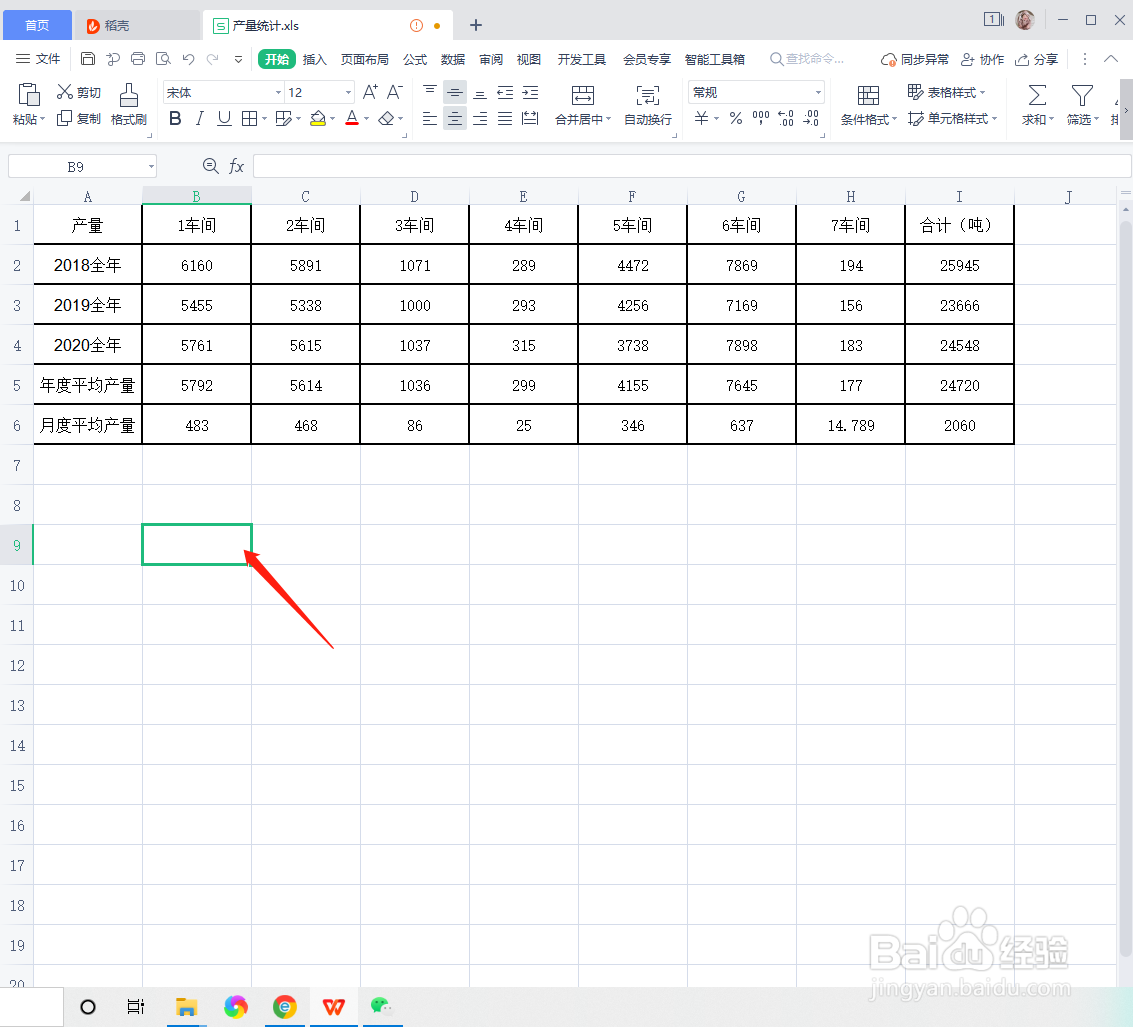This screenshot has width=1133, height=1027.
Task: Click the insert function fx icon
Action: click(236, 166)
